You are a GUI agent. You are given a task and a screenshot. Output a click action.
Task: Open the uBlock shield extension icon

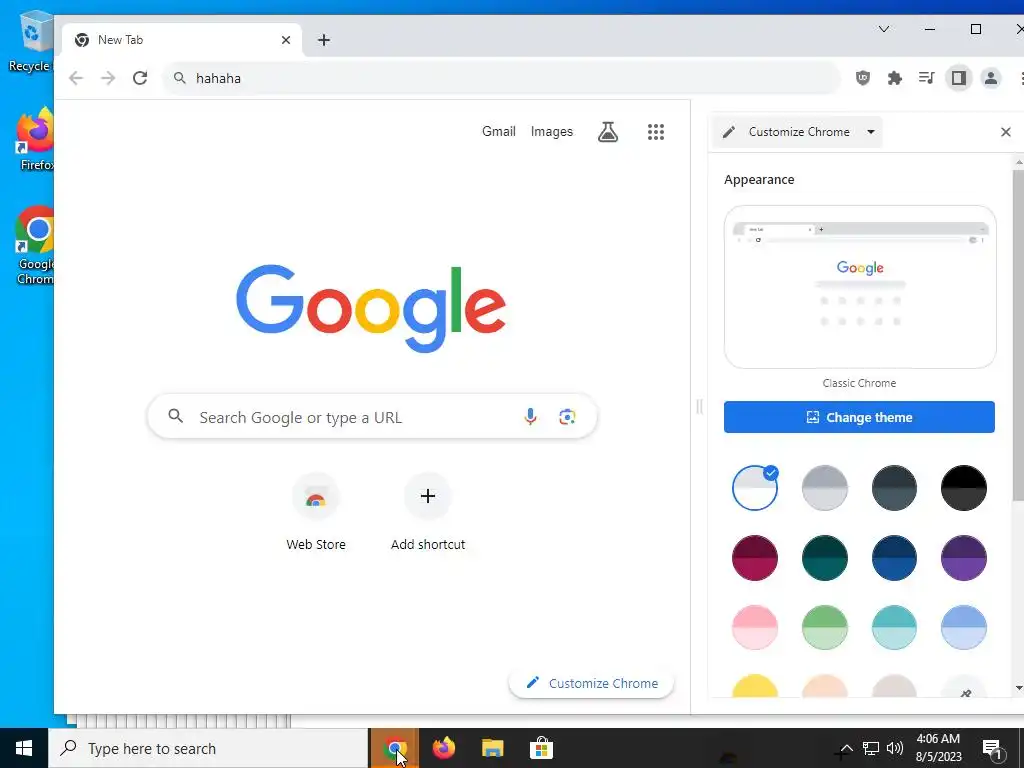pyautogui.click(x=863, y=78)
